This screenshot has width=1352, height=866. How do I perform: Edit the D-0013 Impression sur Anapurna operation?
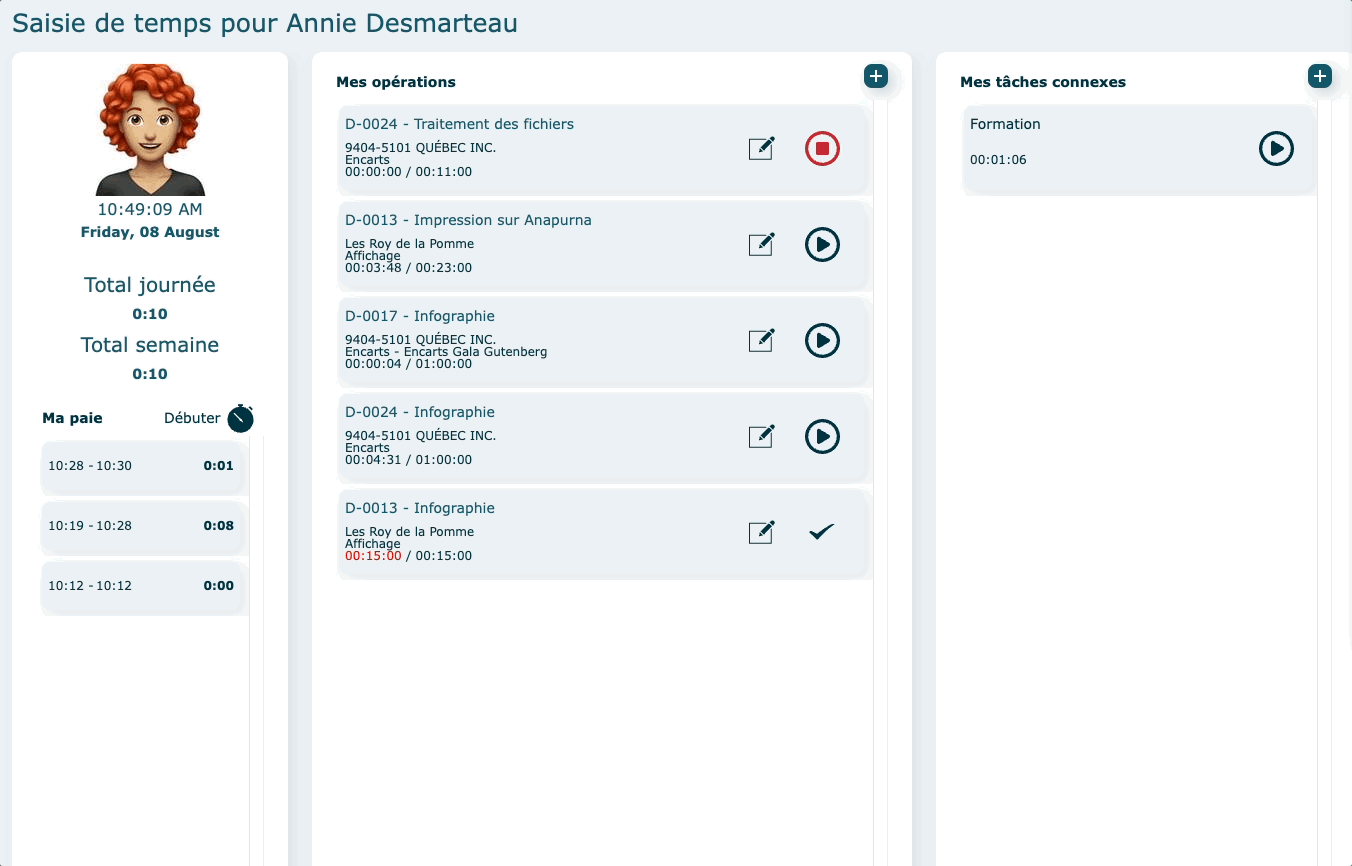pos(761,245)
